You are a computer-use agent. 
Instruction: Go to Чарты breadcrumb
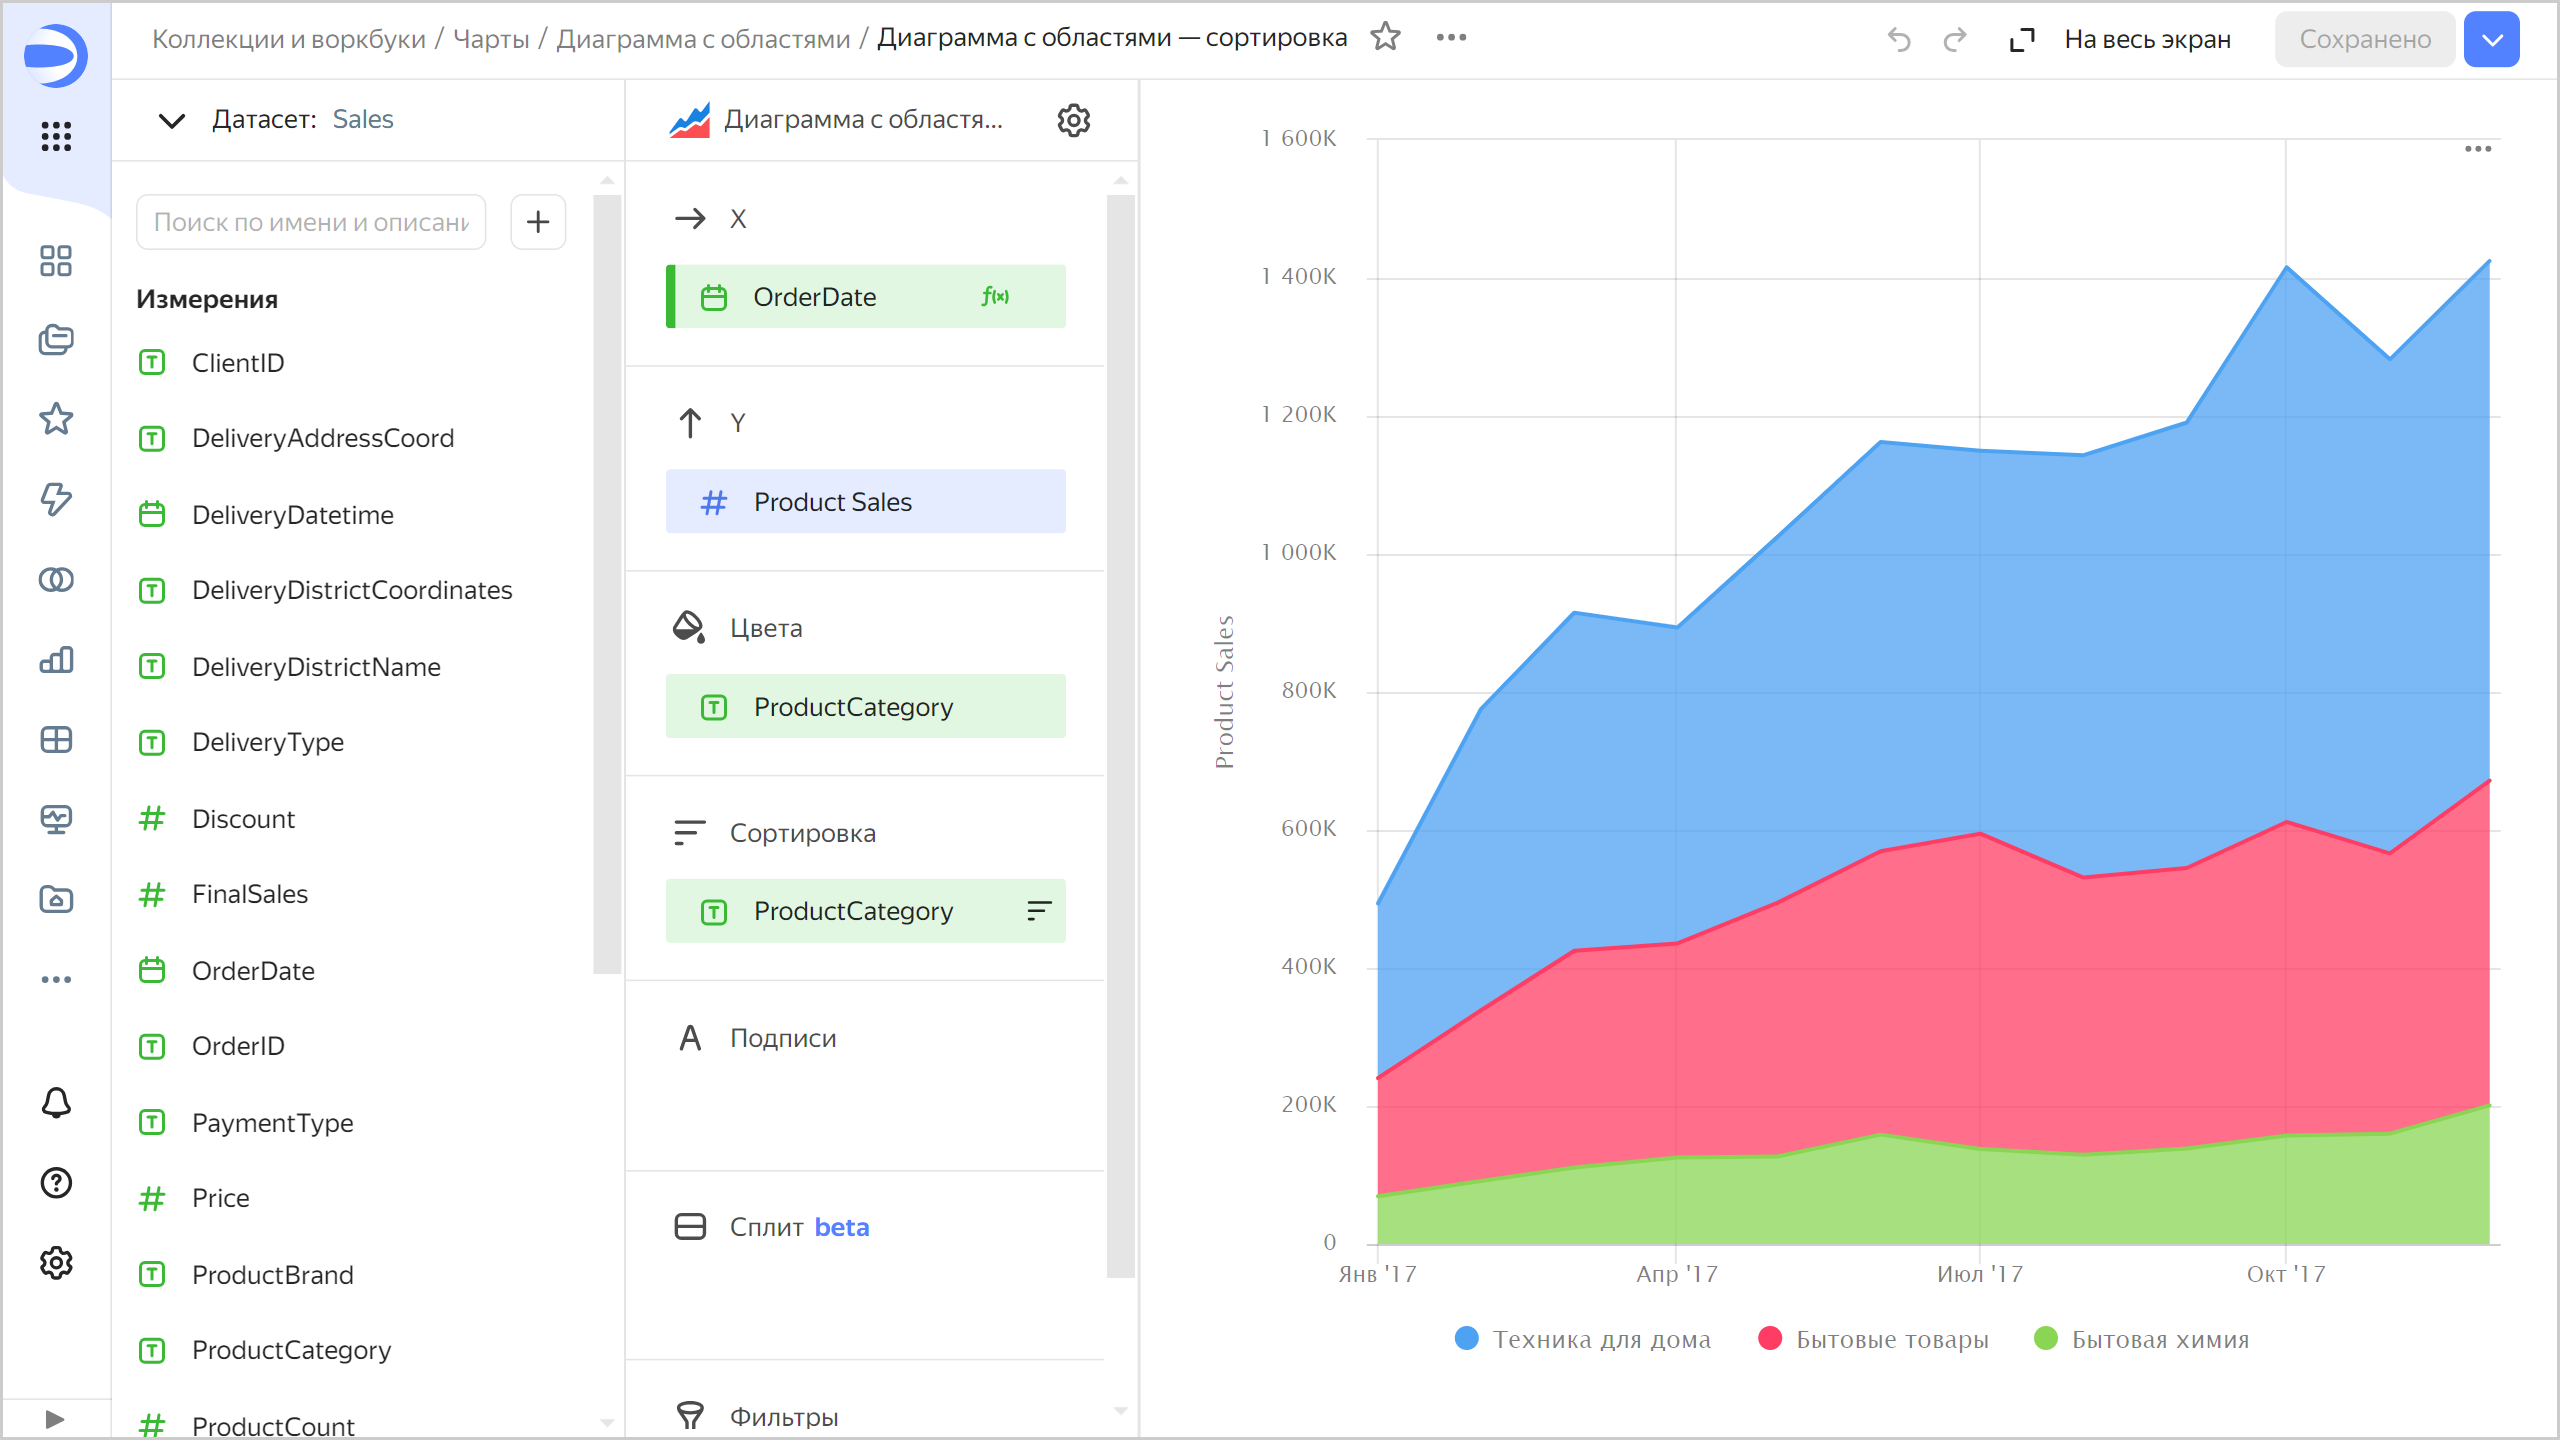[491, 39]
